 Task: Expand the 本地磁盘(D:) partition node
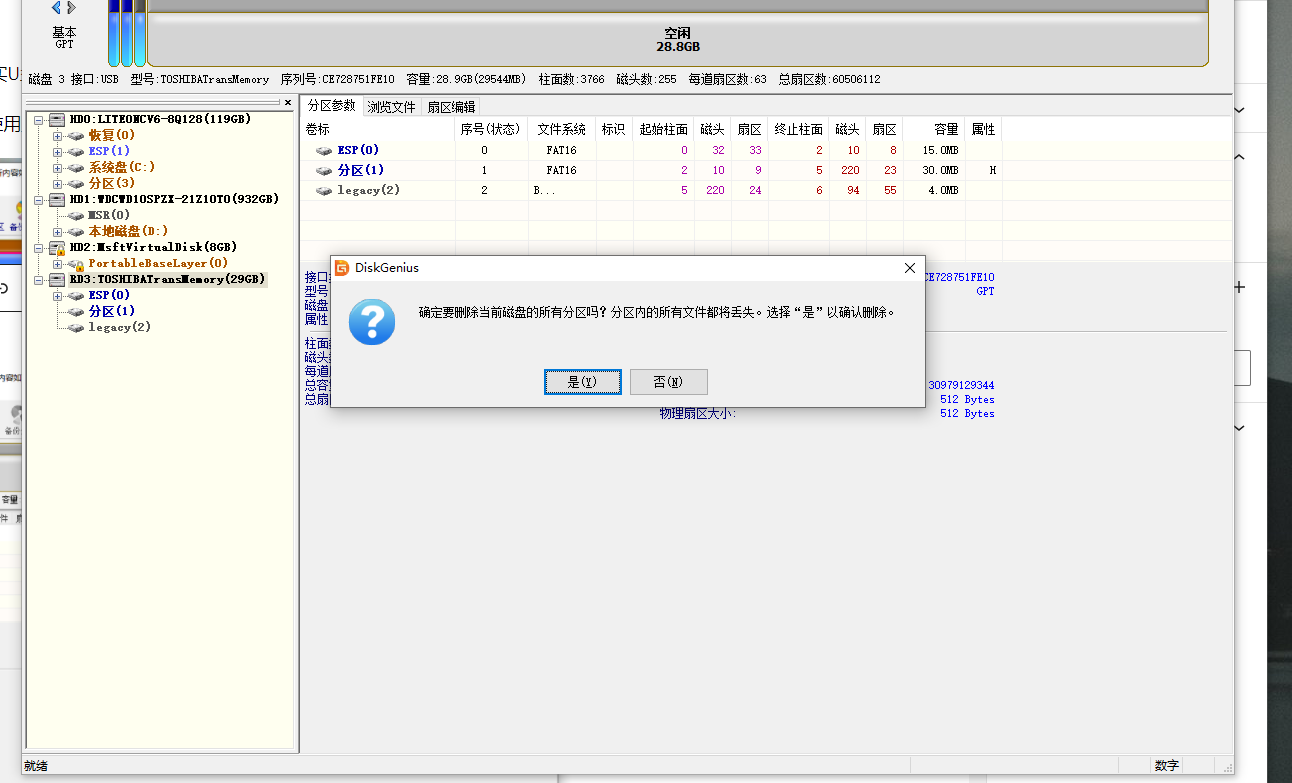tap(57, 231)
